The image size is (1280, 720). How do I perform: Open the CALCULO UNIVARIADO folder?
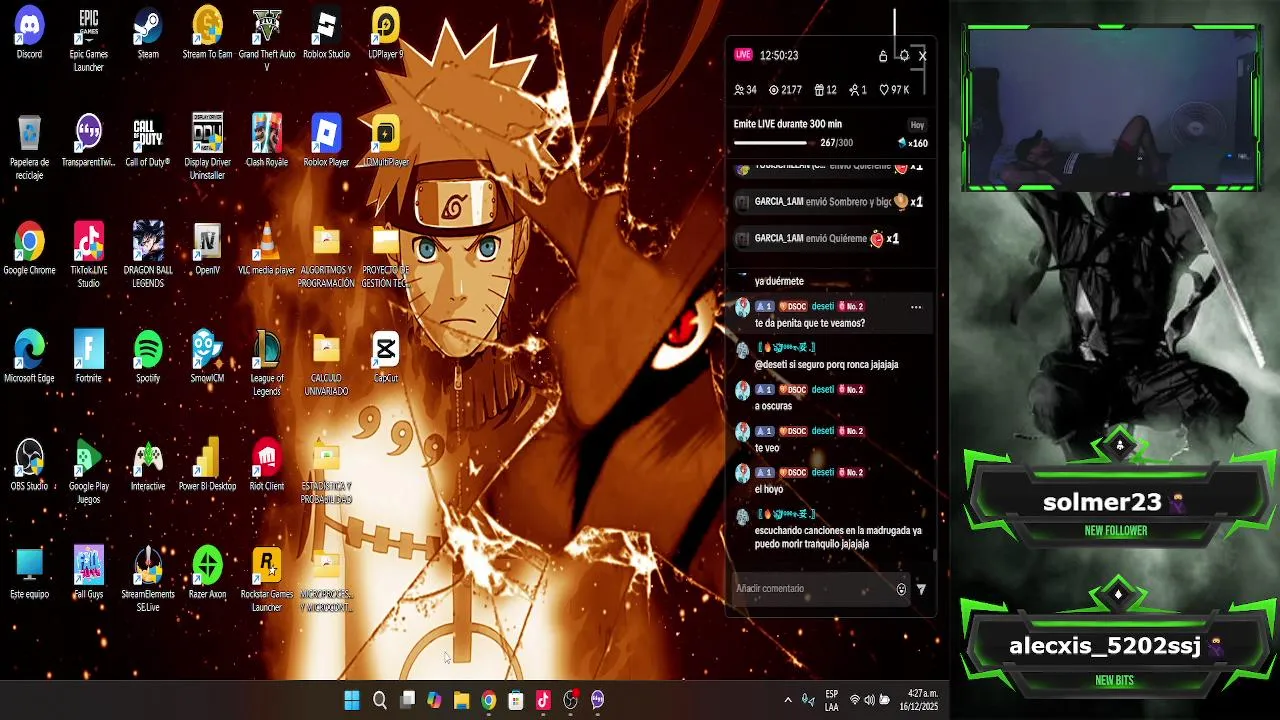(326, 364)
